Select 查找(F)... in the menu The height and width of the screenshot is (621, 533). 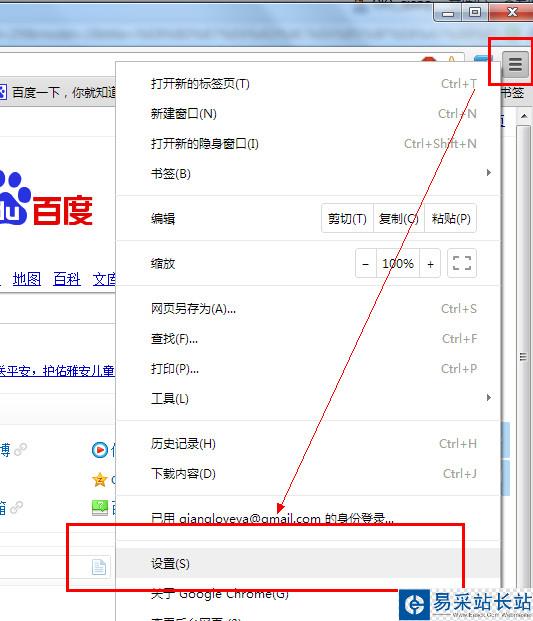tap(308, 339)
